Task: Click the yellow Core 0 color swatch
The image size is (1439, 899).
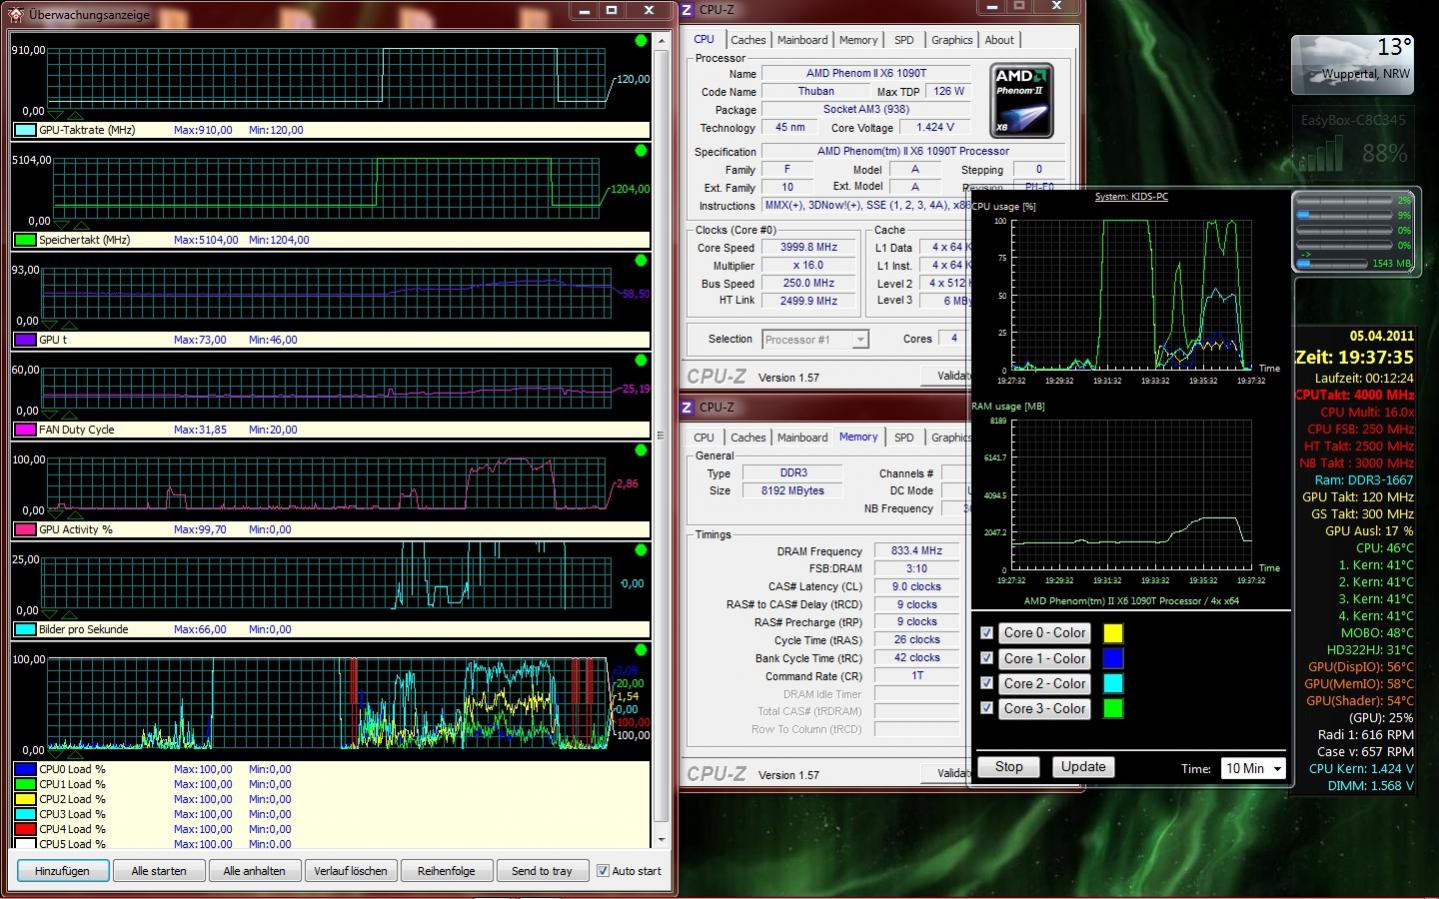Action: pos(1113,633)
